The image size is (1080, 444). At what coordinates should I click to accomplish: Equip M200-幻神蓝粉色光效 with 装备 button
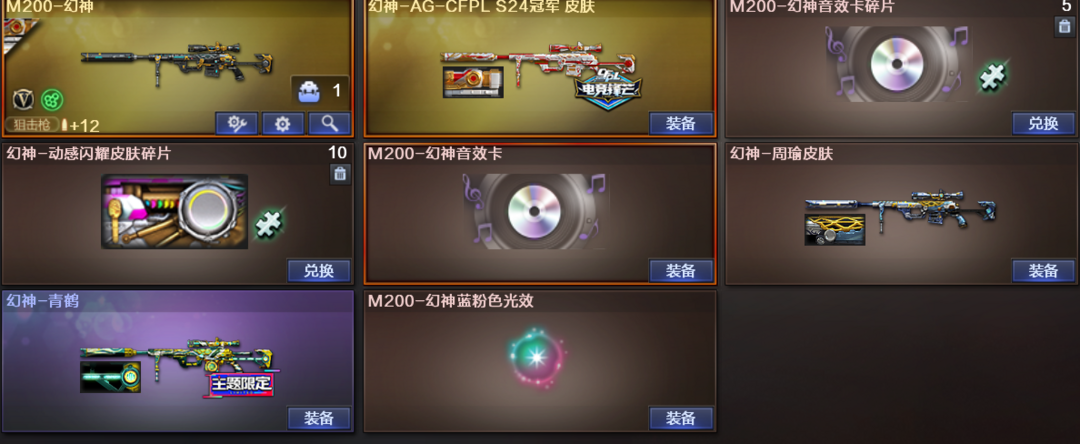click(681, 418)
